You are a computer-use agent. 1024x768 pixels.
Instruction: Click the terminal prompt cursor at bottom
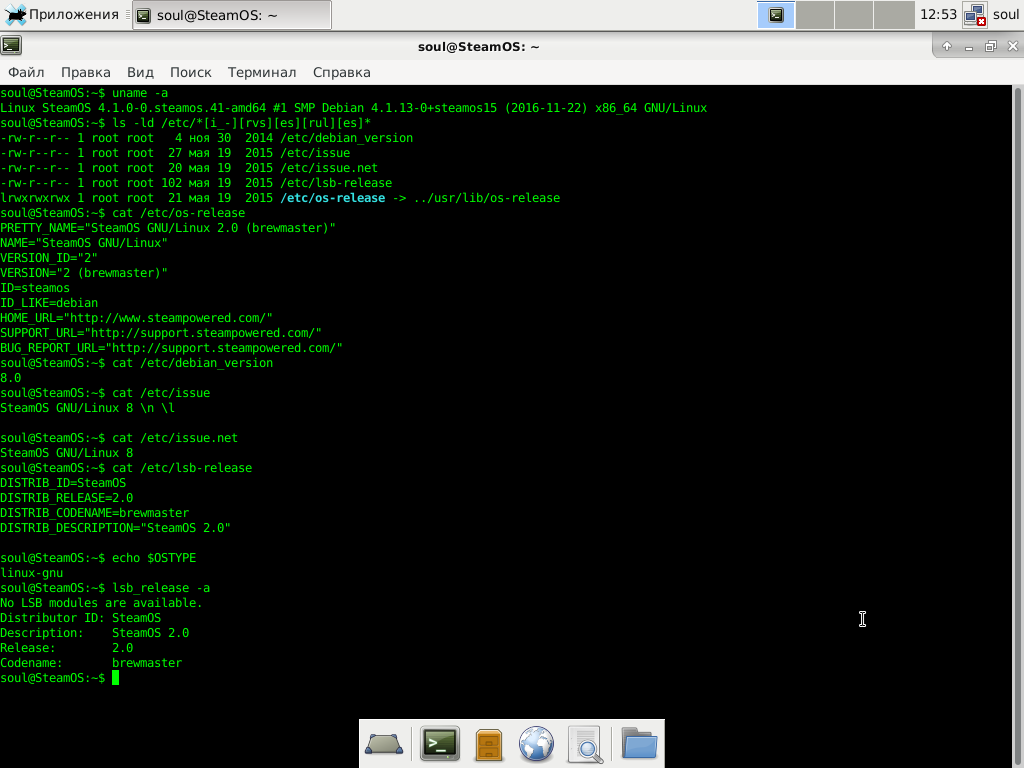click(116, 678)
